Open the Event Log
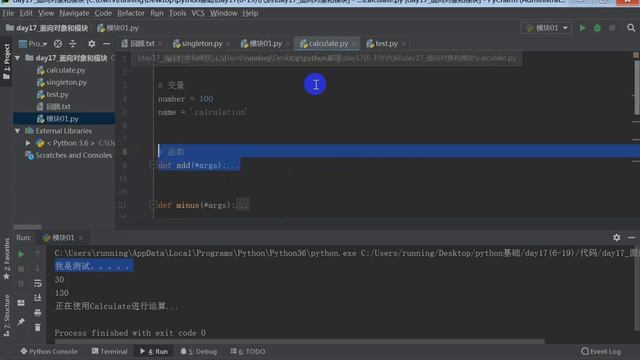The height and width of the screenshot is (360, 640). pos(601,351)
